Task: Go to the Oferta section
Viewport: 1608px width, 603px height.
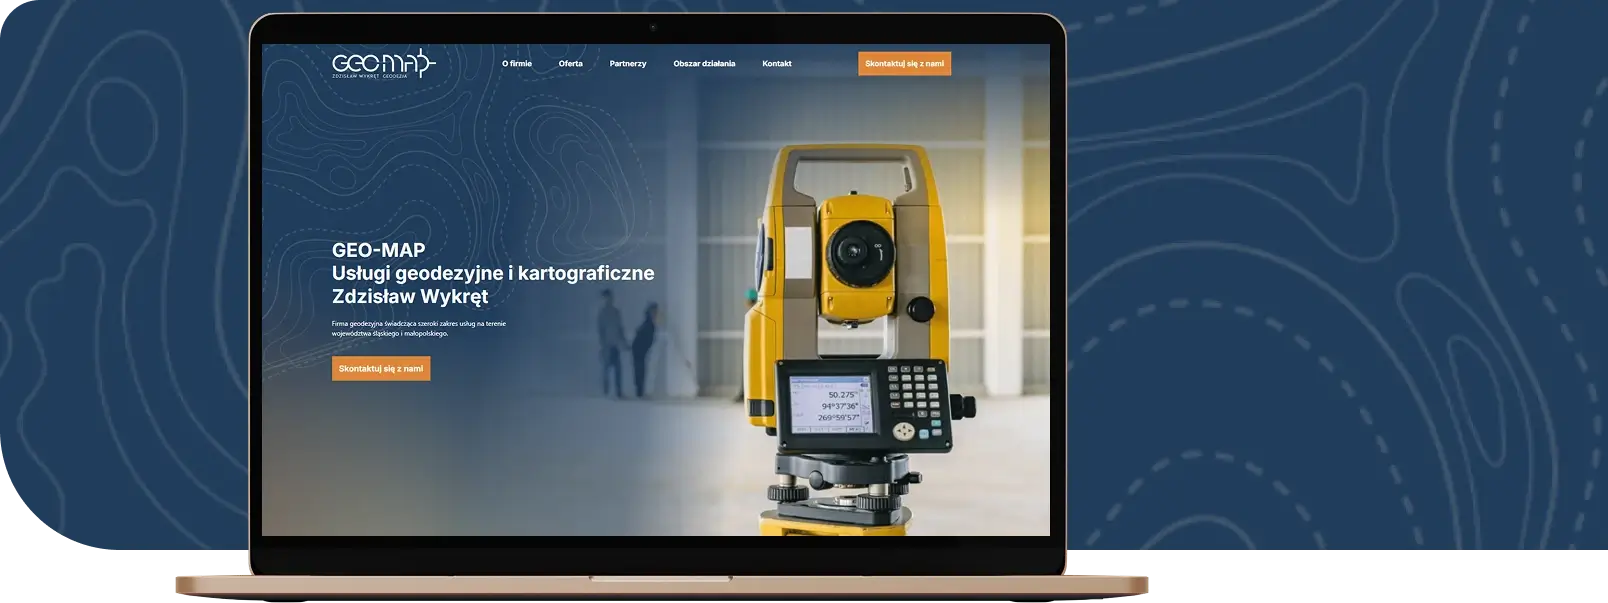Action: (x=570, y=64)
